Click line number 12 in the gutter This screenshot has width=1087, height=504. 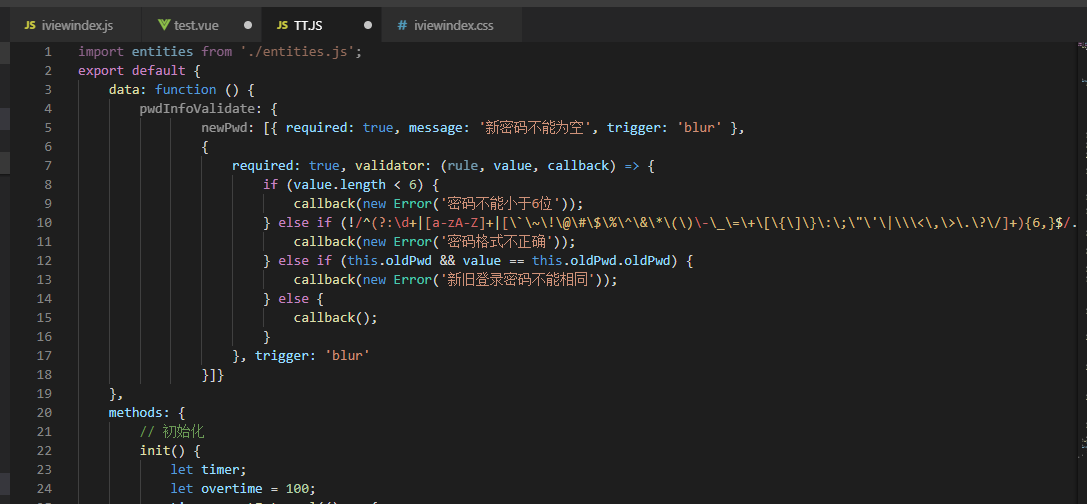click(x=44, y=261)
